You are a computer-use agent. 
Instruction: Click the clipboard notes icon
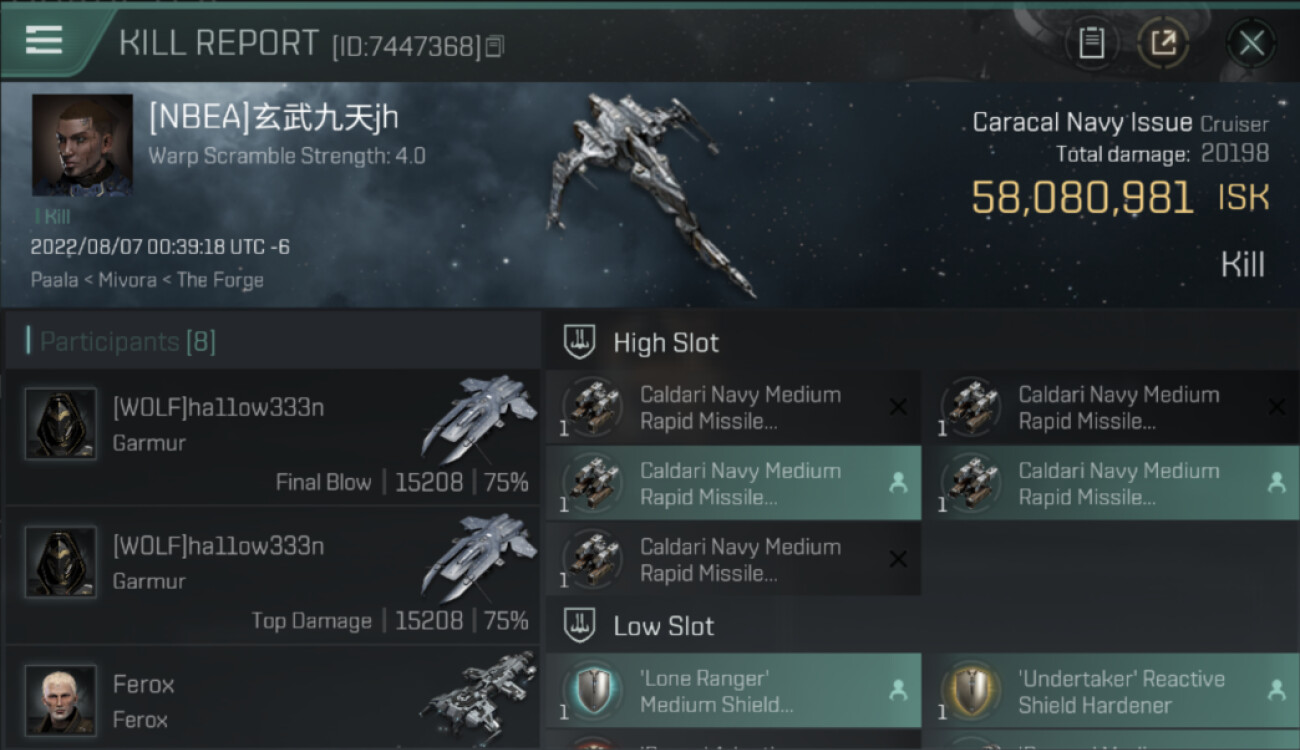coord(1091,43)
